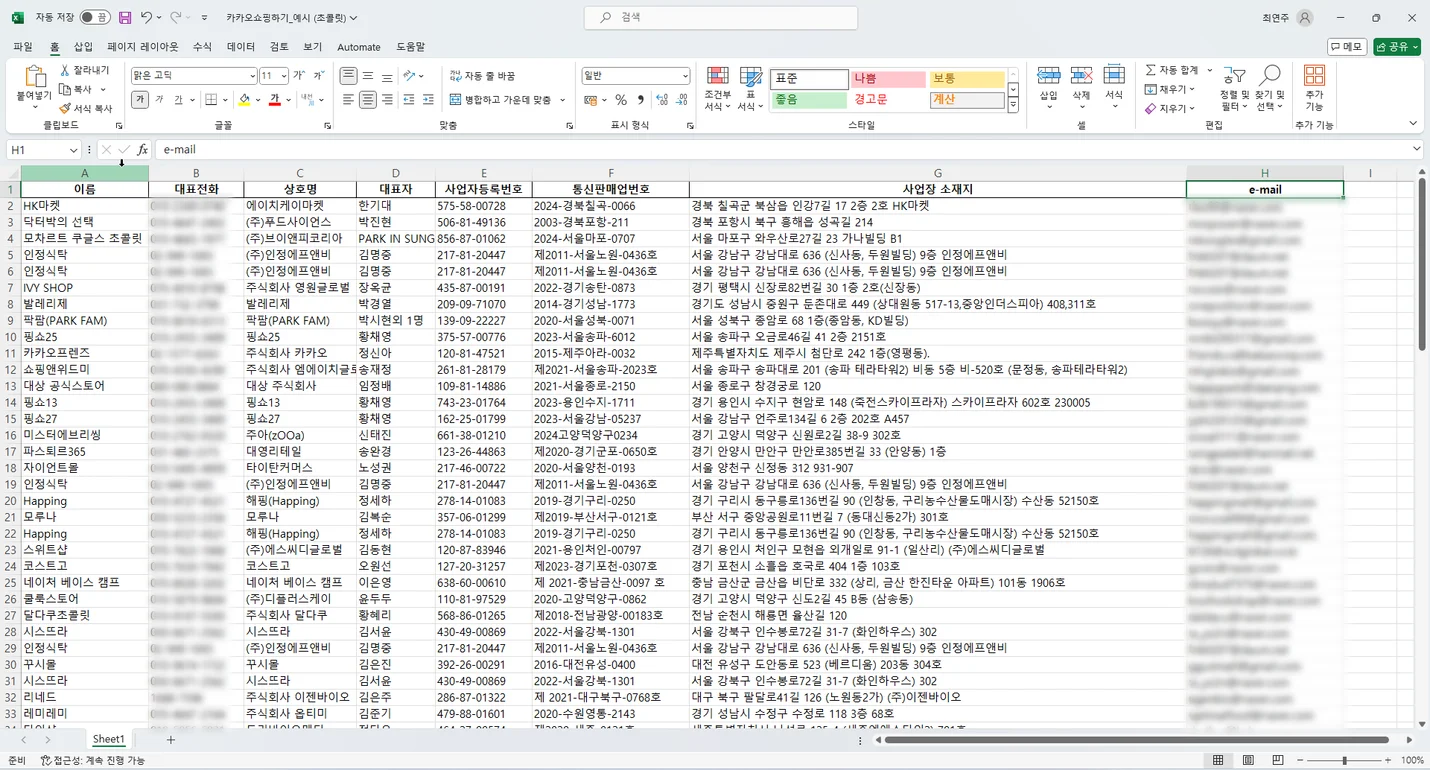This screenshot has width=1430, height=770.
Task: Click the new sheet plus icon
Action: click(x=171, y=740)
